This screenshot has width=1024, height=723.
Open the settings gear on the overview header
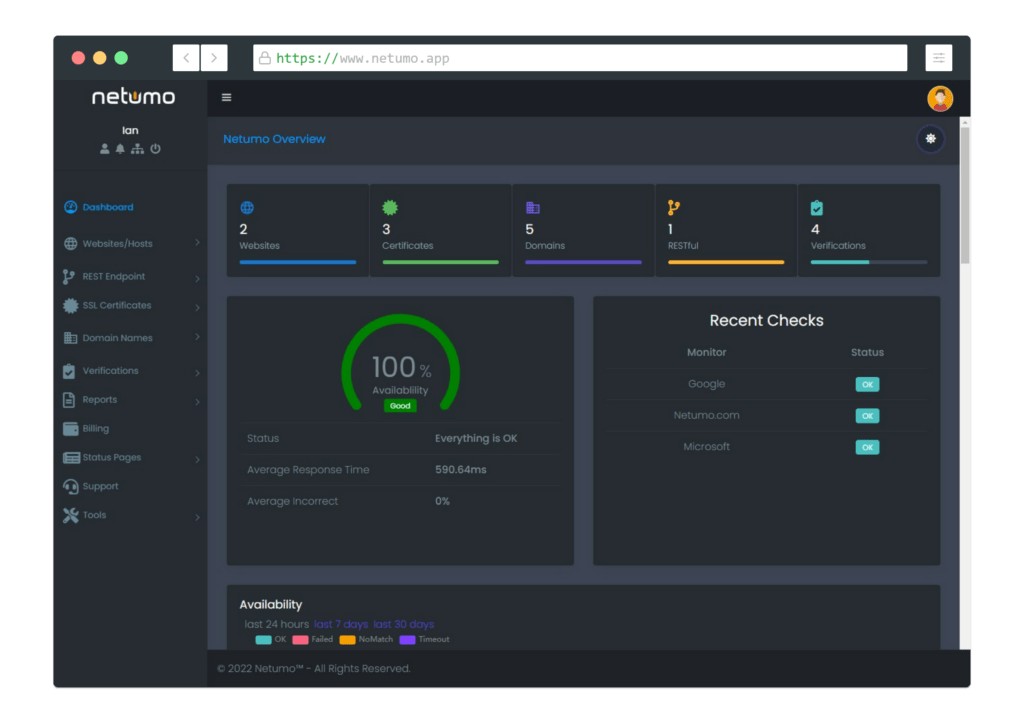[930, 139]
